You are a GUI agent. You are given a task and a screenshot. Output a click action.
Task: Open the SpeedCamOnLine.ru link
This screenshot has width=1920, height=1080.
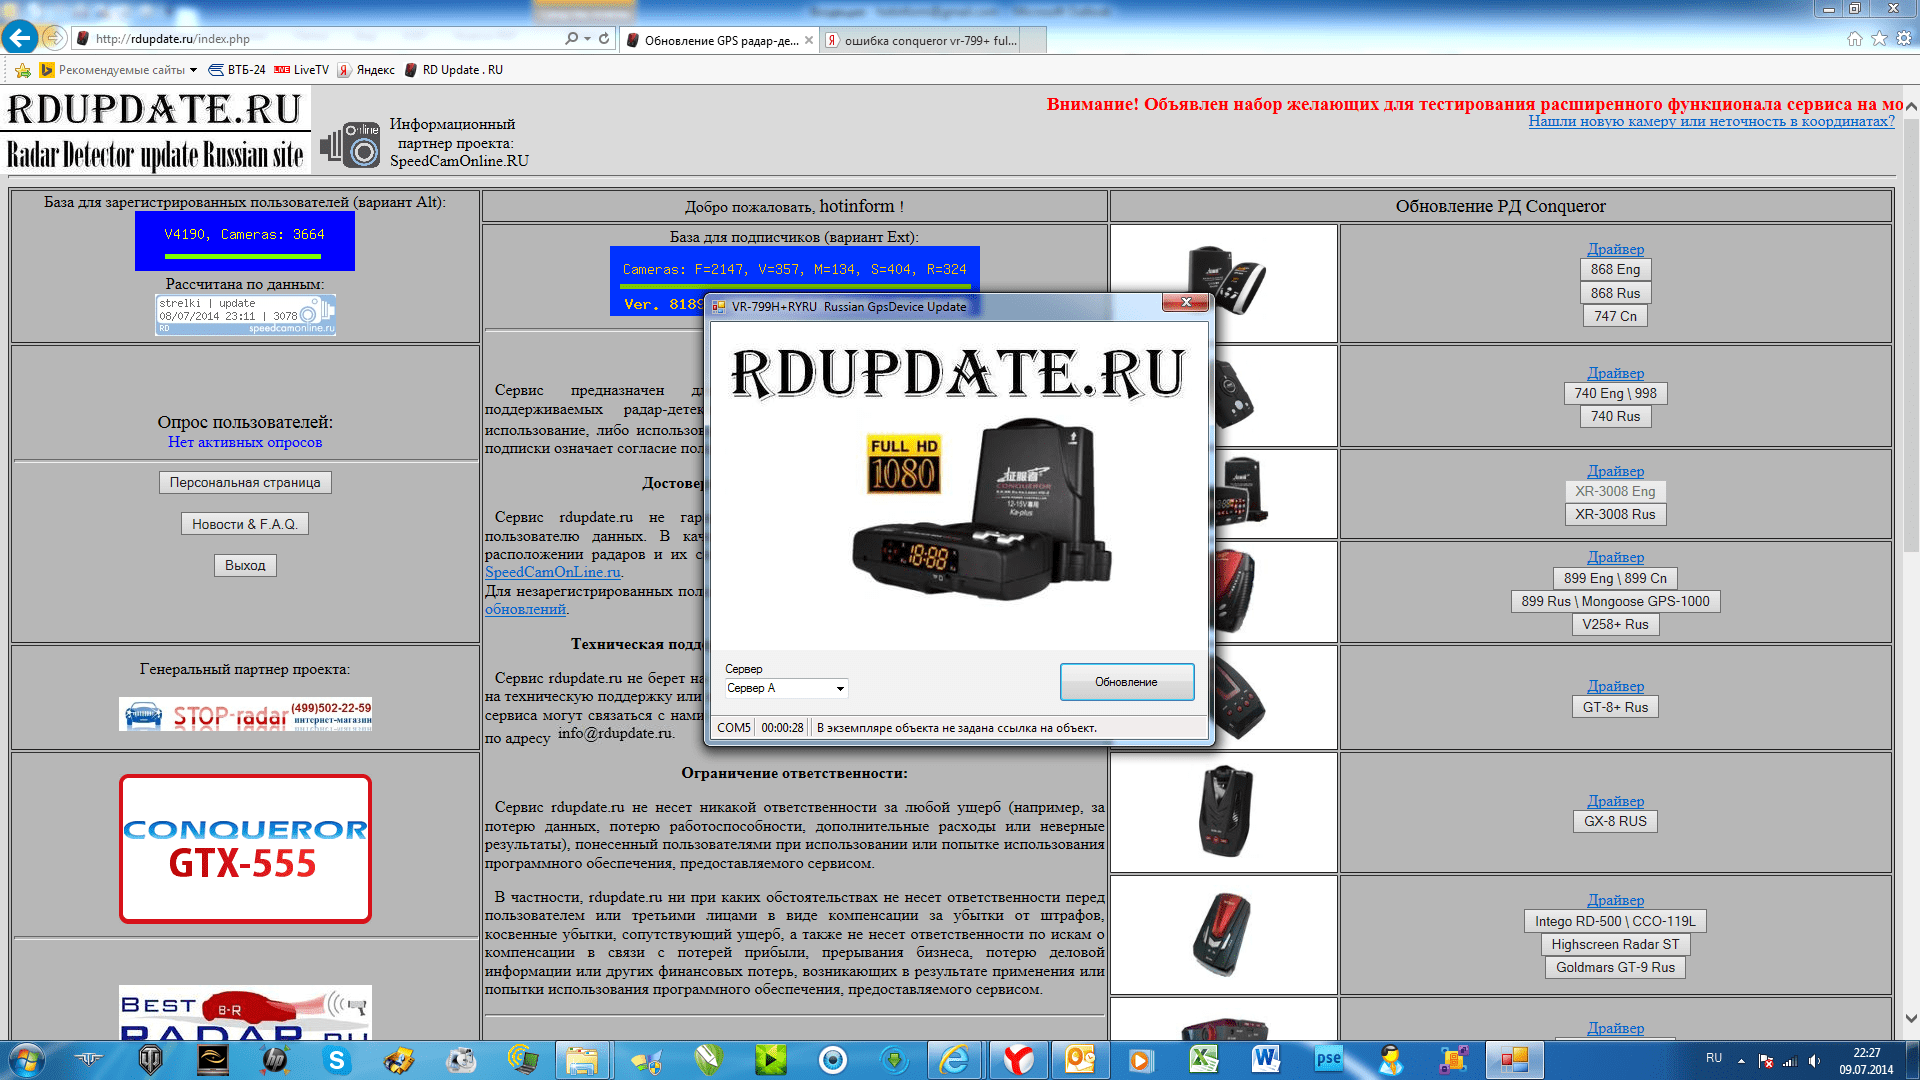(x=553, y=572)
